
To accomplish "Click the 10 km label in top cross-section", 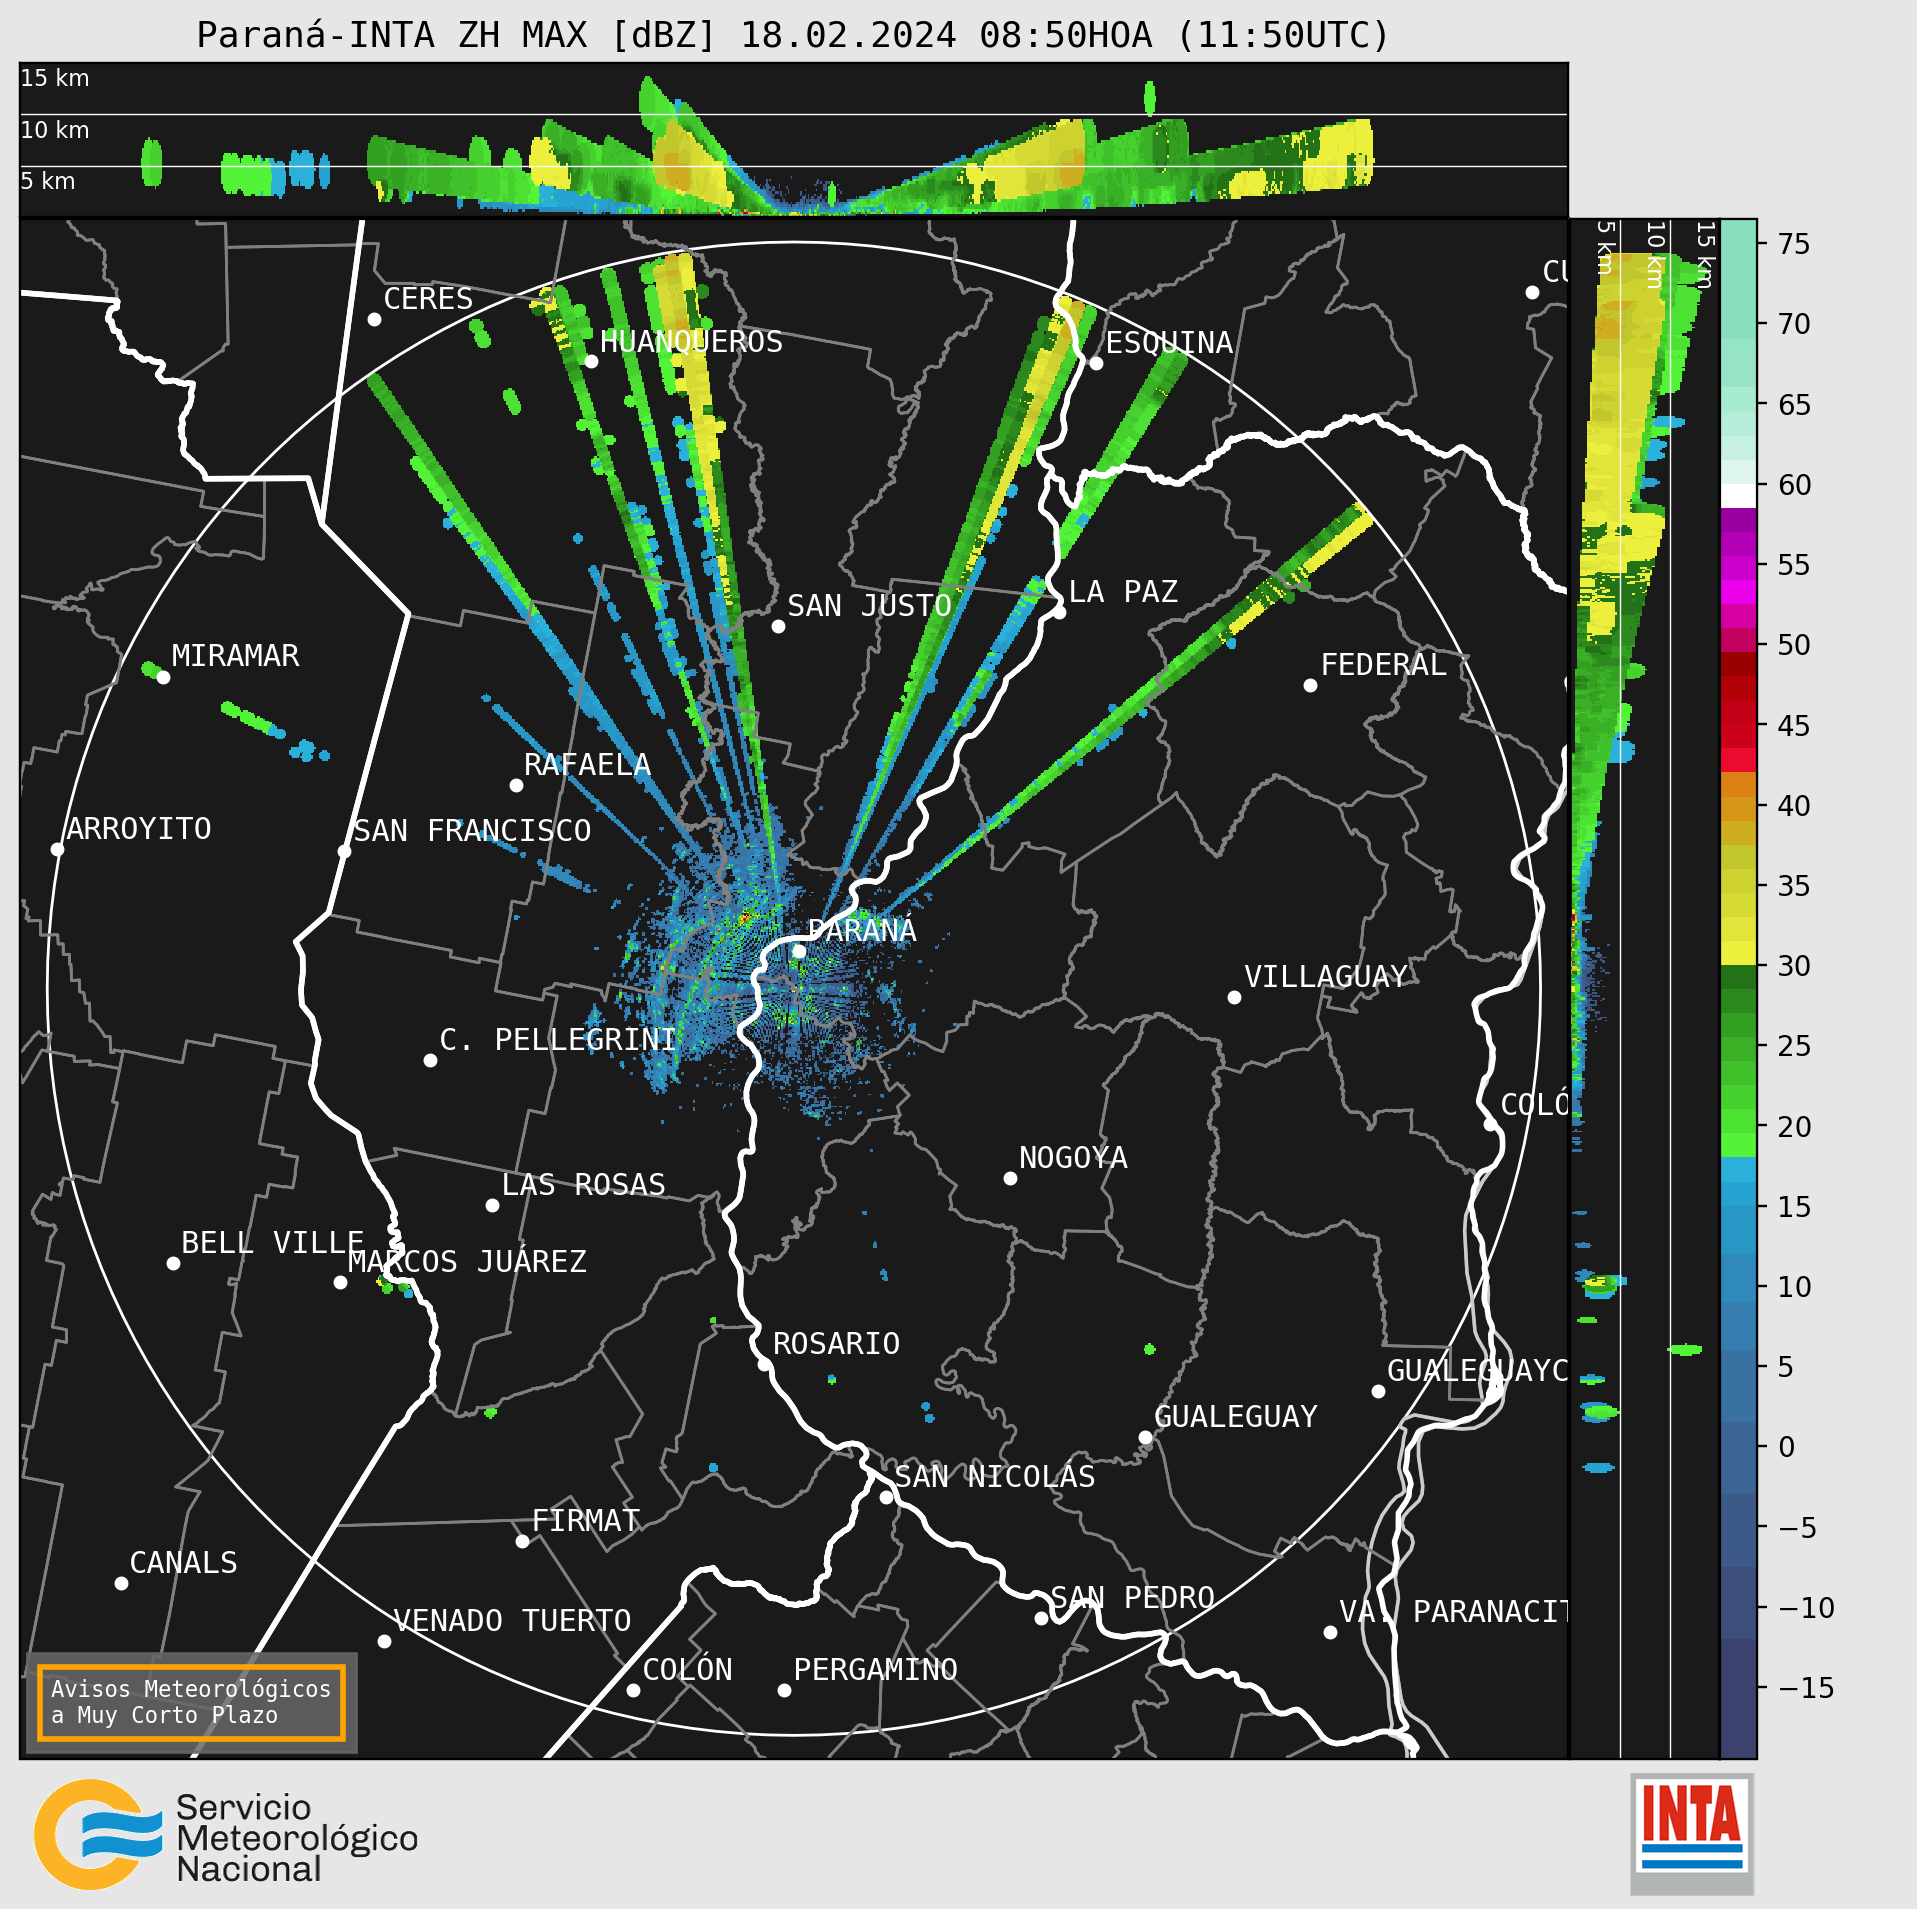I will pyautogui.click(x=55, y=130).
